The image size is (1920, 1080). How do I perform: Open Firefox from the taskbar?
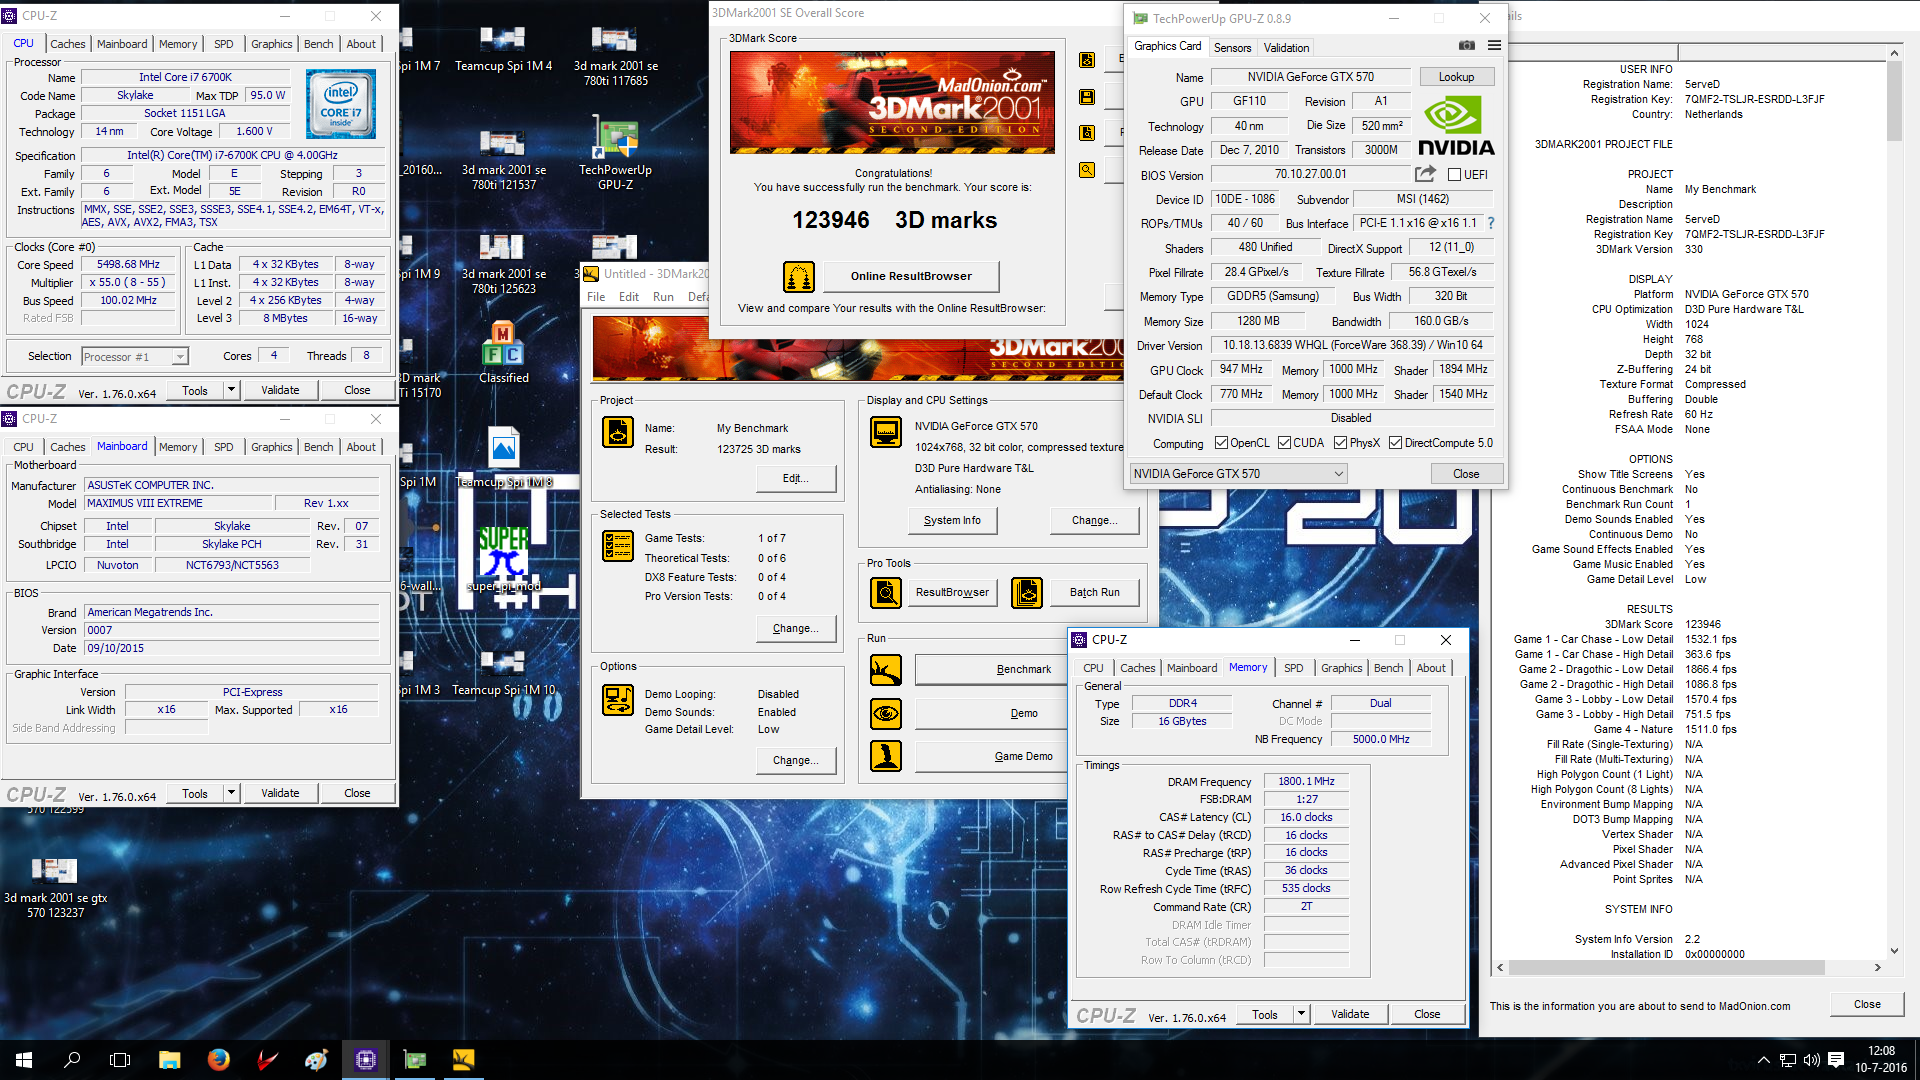click(218, 1059)
